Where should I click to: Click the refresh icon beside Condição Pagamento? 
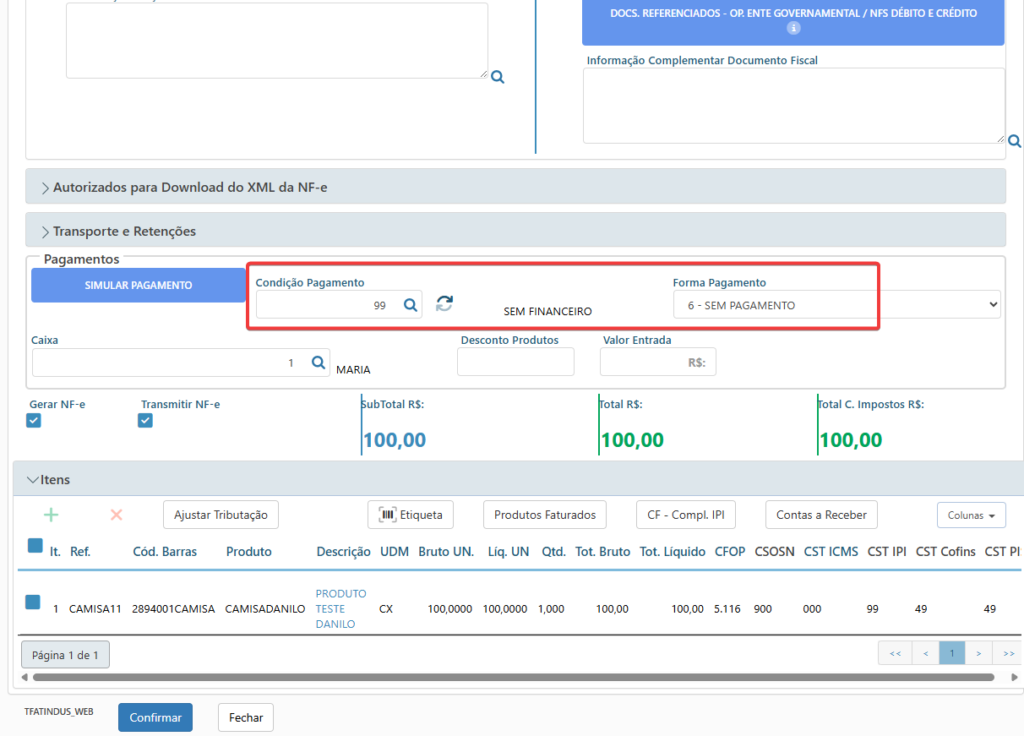(444, 304)
